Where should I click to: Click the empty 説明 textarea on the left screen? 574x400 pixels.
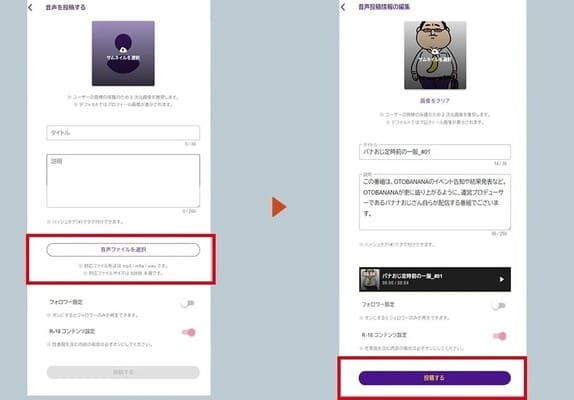tap(123, 181)
